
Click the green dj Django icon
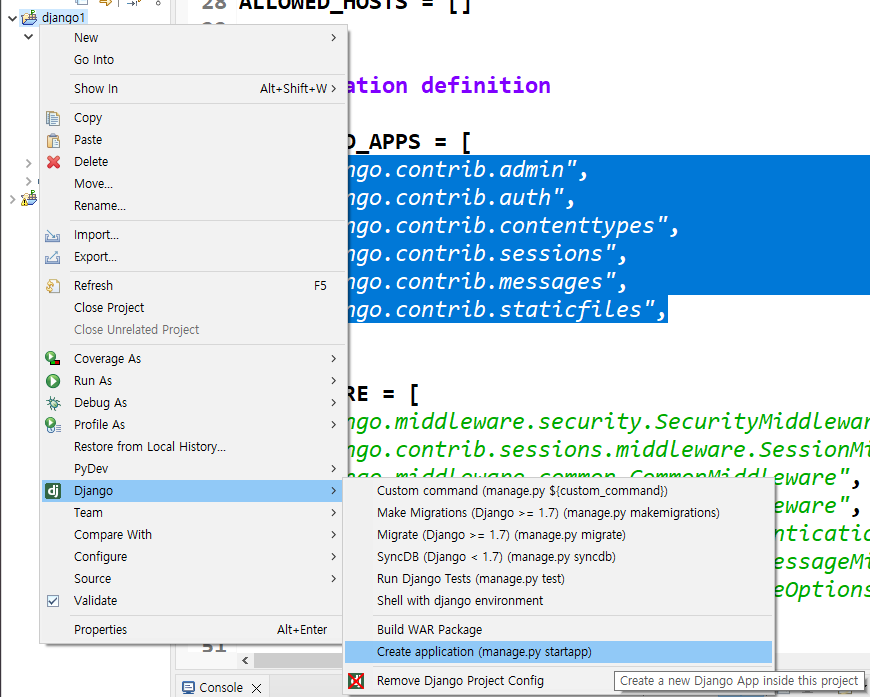53,491
